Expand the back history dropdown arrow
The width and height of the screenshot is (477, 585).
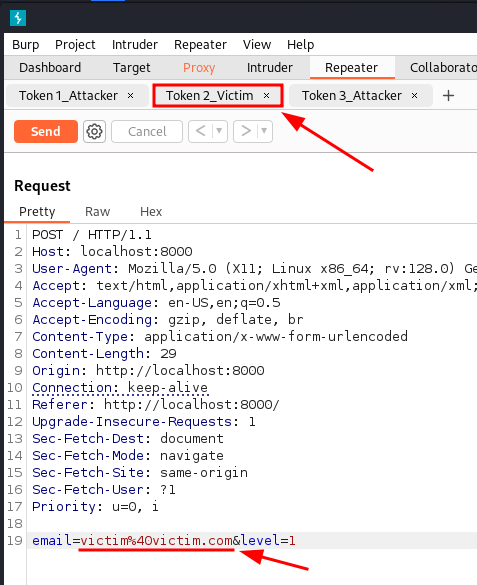pos(219,131)
